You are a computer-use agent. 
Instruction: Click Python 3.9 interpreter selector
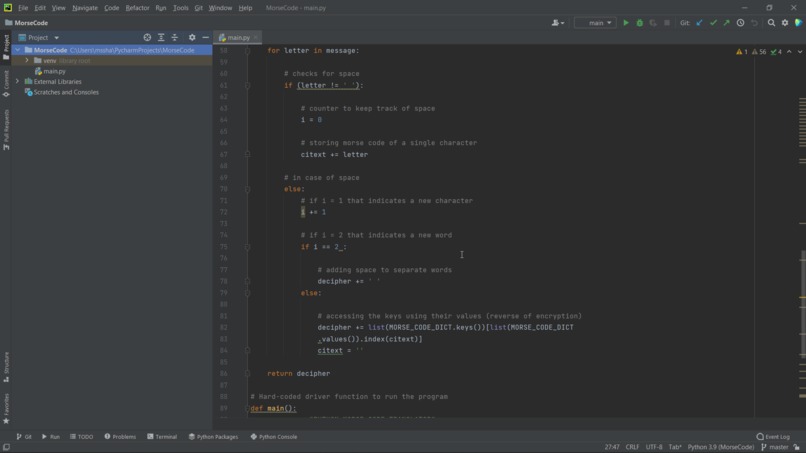[x=721, y=447]
